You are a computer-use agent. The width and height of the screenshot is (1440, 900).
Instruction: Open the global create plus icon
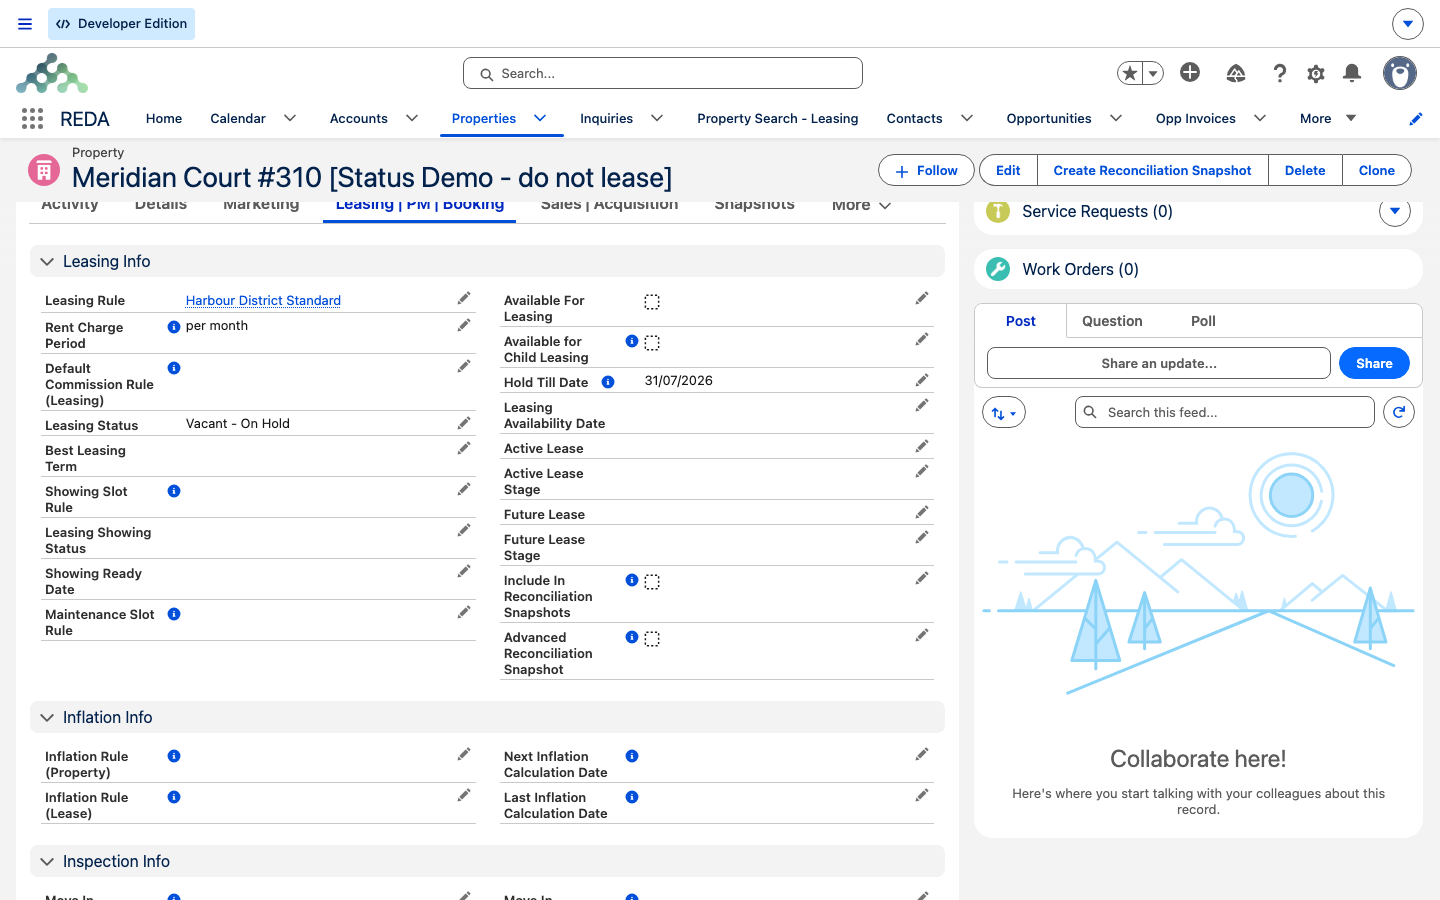point(1190,72)
